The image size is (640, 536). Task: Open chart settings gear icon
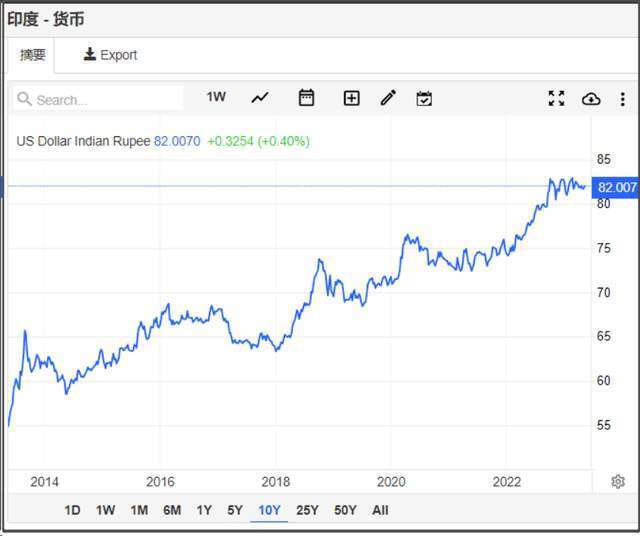coord(618,482)
